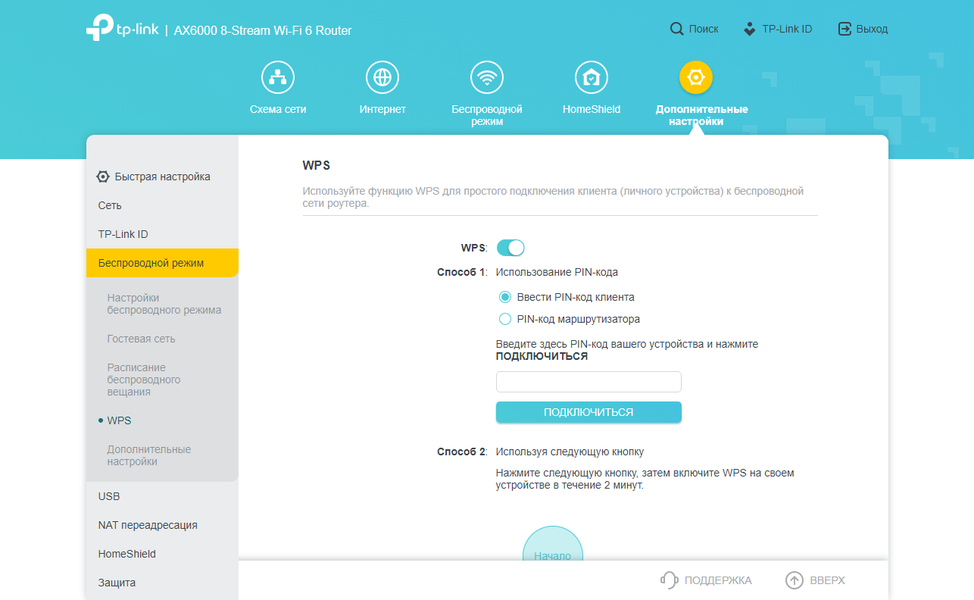Select Ввести PIN-код клиента radio option
This screenshot has width=974, height=600.
505,297
